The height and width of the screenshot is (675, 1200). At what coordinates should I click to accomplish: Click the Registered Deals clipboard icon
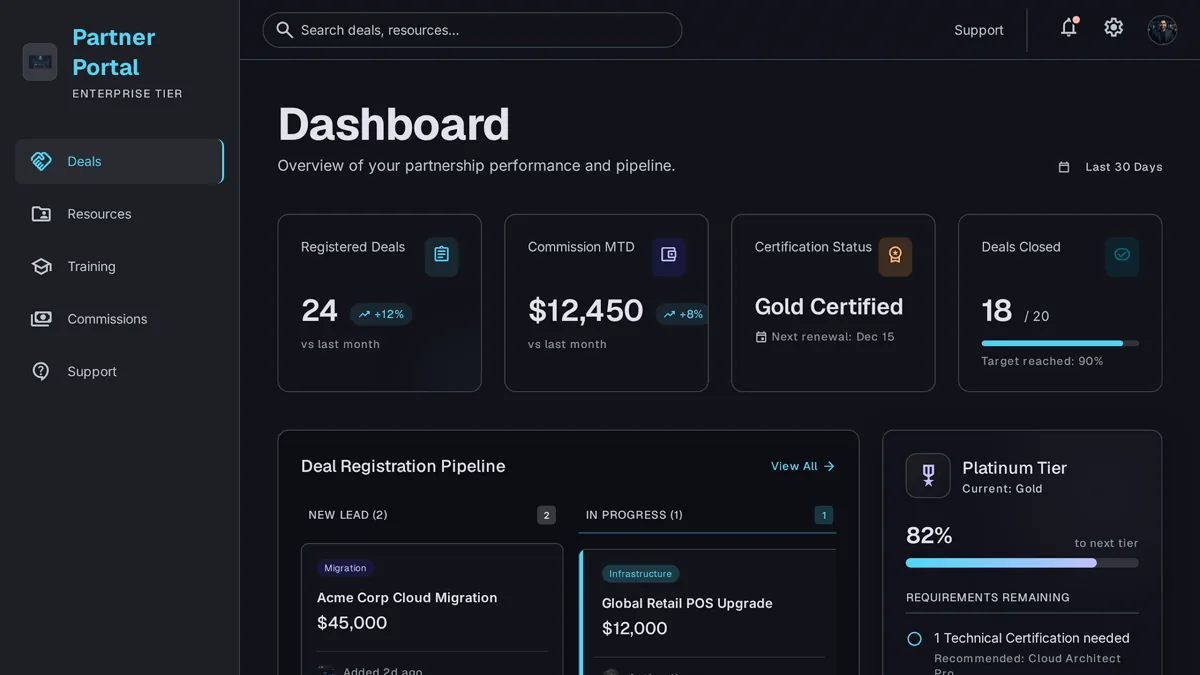[441, 255]
